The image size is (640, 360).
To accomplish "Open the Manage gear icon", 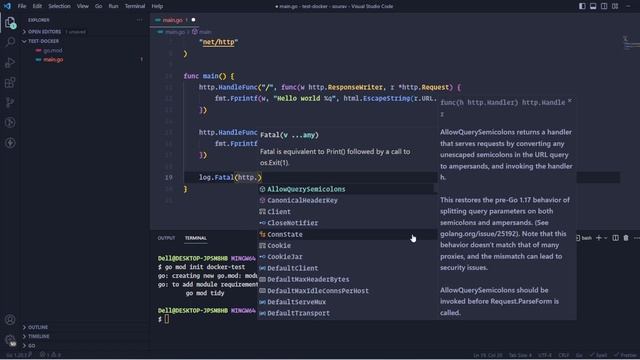I will [x=10, y=340].
